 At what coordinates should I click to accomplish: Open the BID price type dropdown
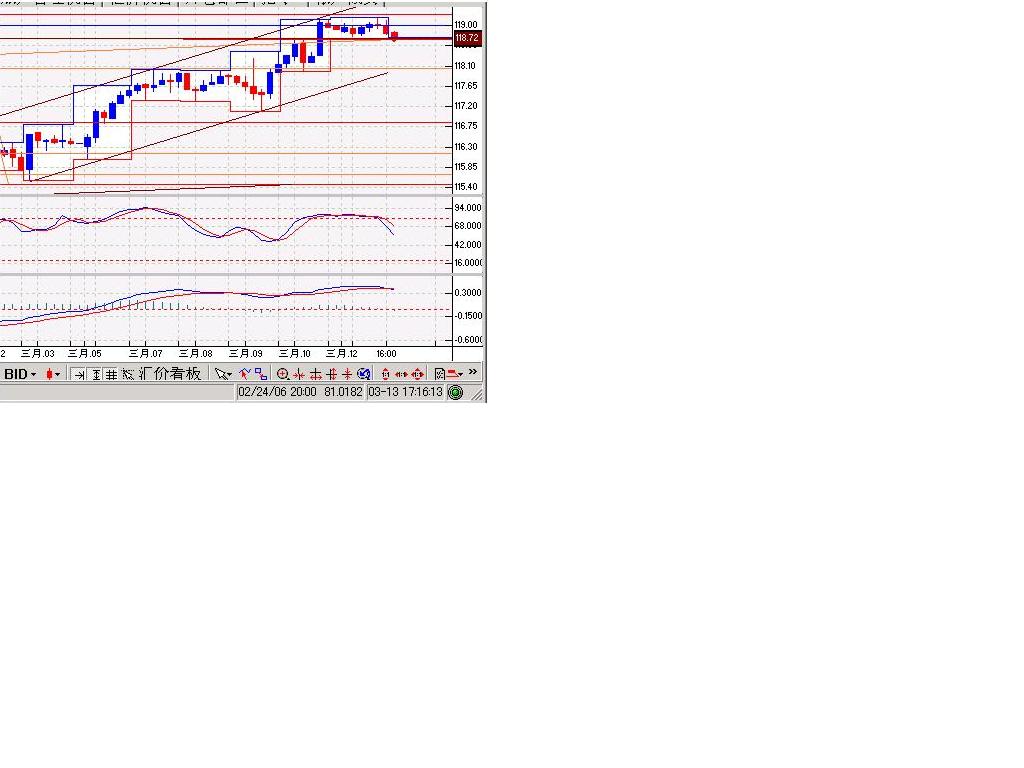pos(20,374)
